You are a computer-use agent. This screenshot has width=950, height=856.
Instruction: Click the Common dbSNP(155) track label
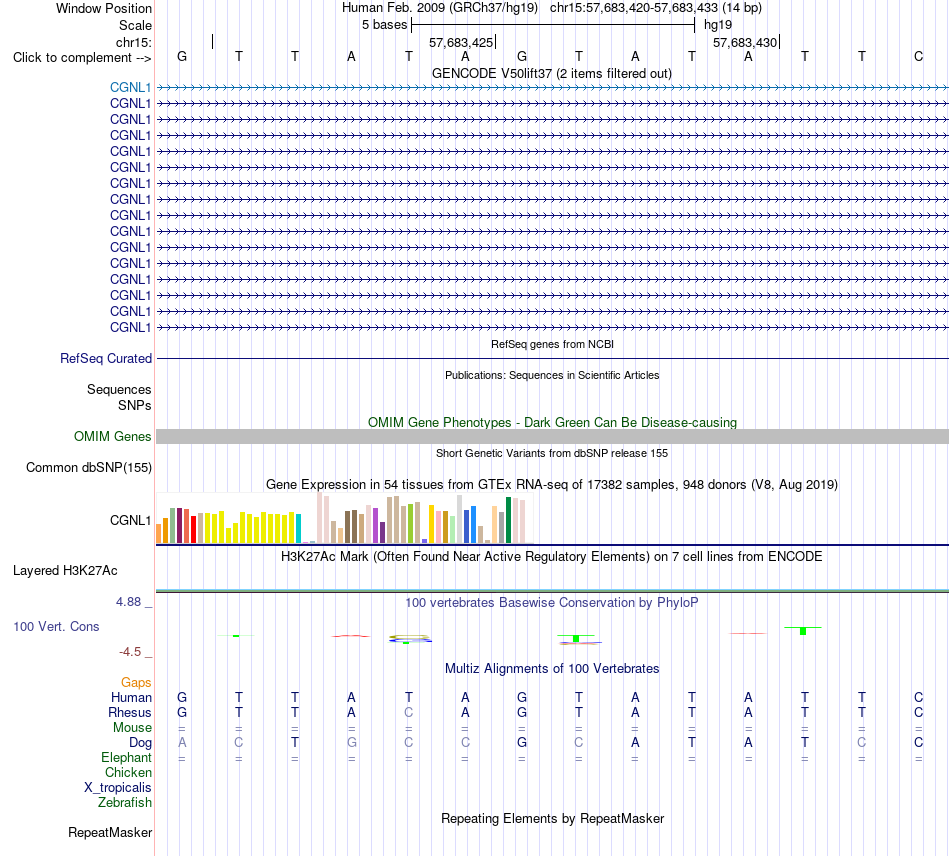click(89, 468)
